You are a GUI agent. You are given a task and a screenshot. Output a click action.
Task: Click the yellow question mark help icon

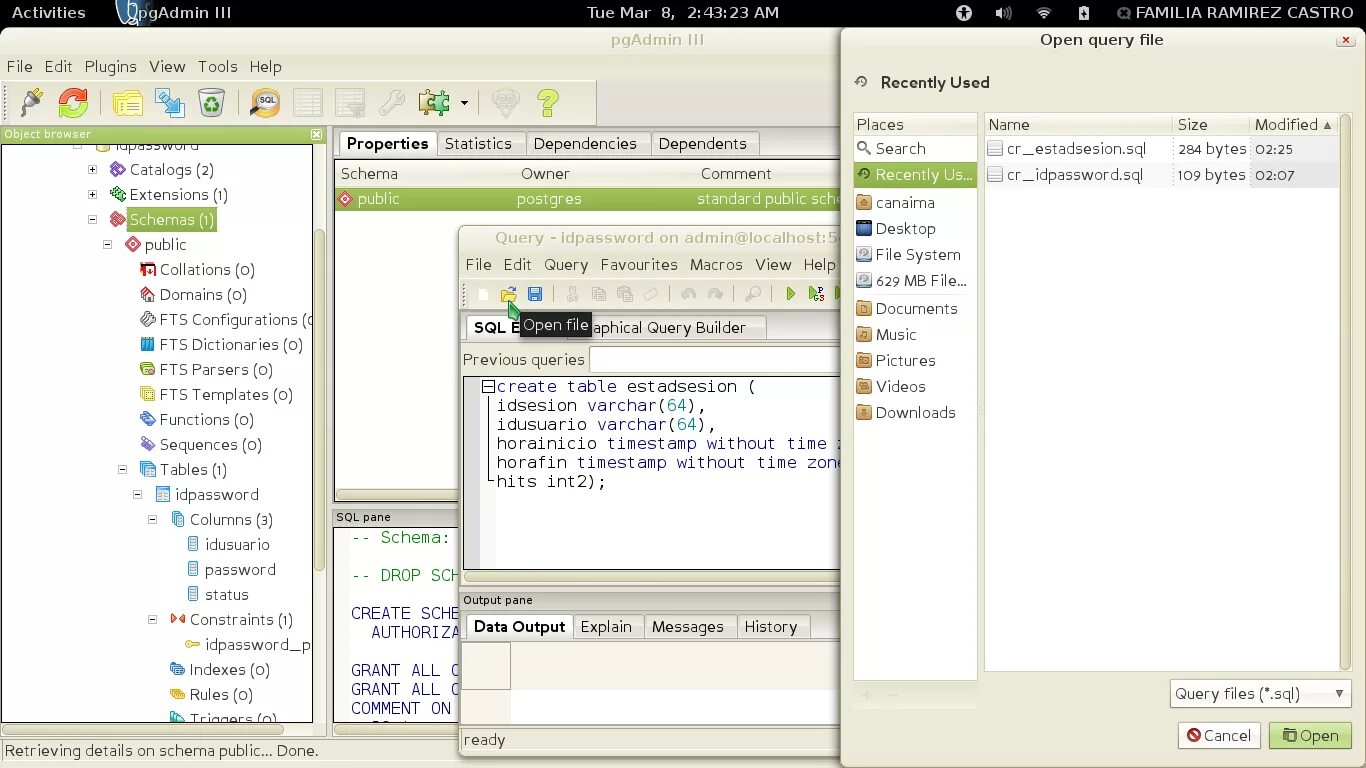pyautogui.click(x=548, y=102)
